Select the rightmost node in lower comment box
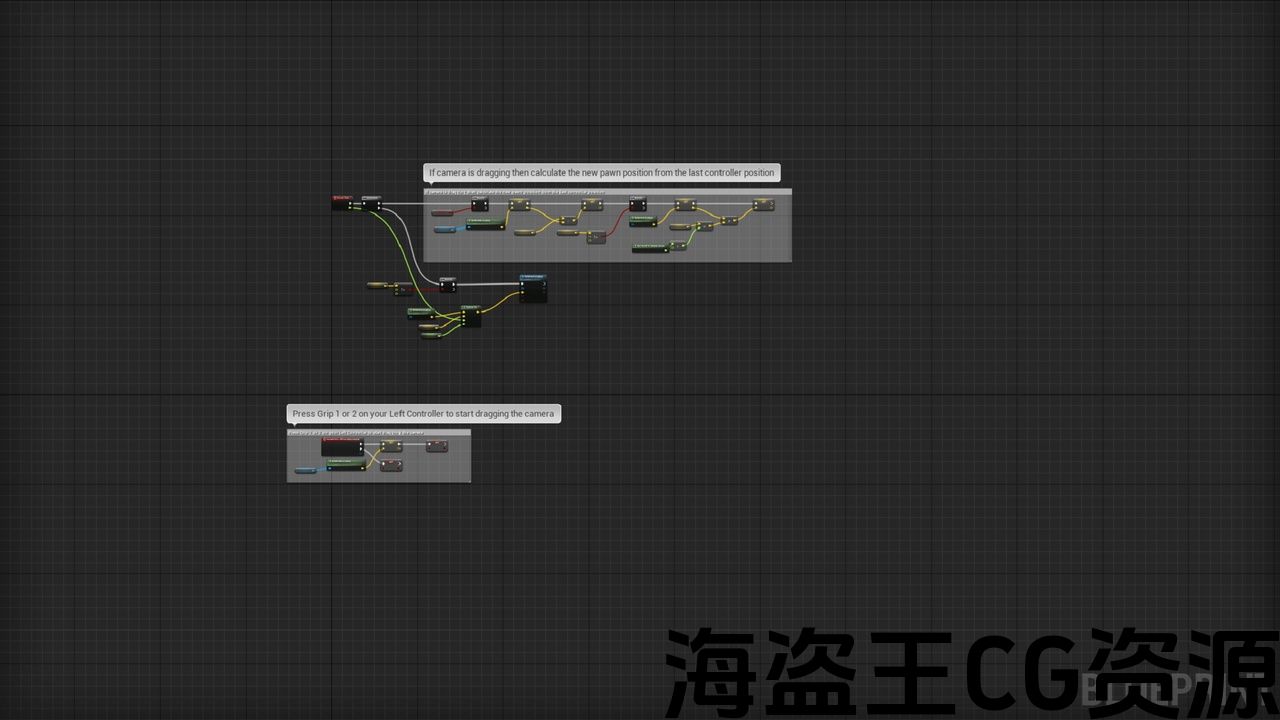Image resolution: width=1280 pixels, height=720 pixels. click(x=437, y=446)
